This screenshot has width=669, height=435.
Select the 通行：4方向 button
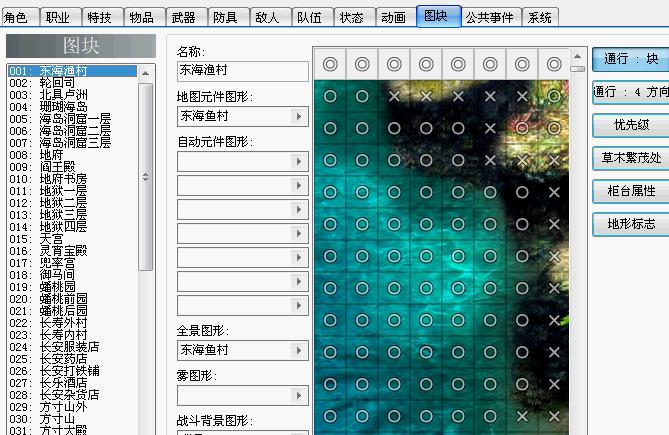pos(631,92)
